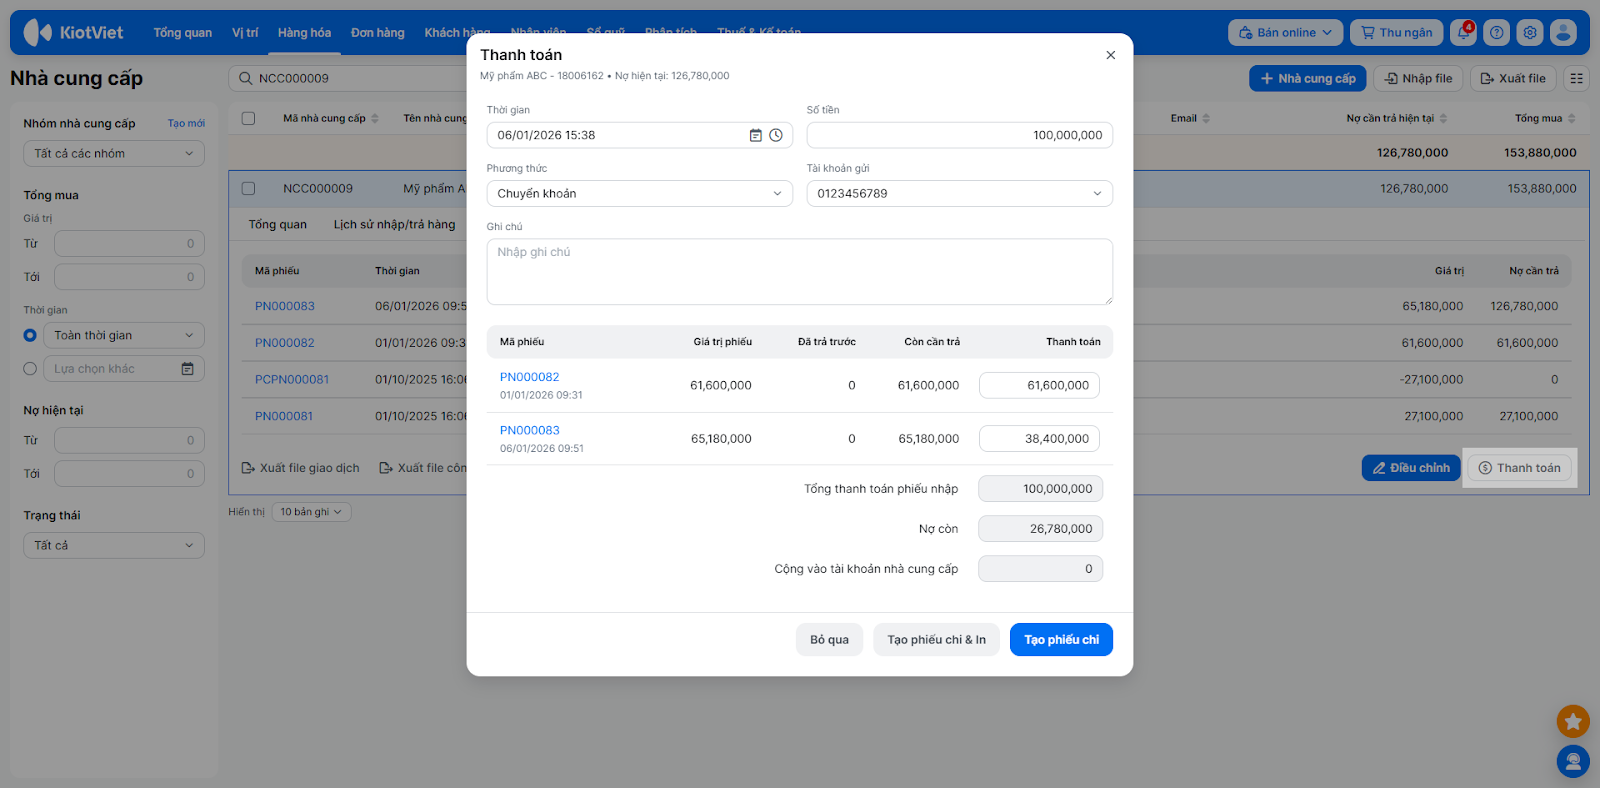Open the Phương thức dropdown

tap(640, 194)
